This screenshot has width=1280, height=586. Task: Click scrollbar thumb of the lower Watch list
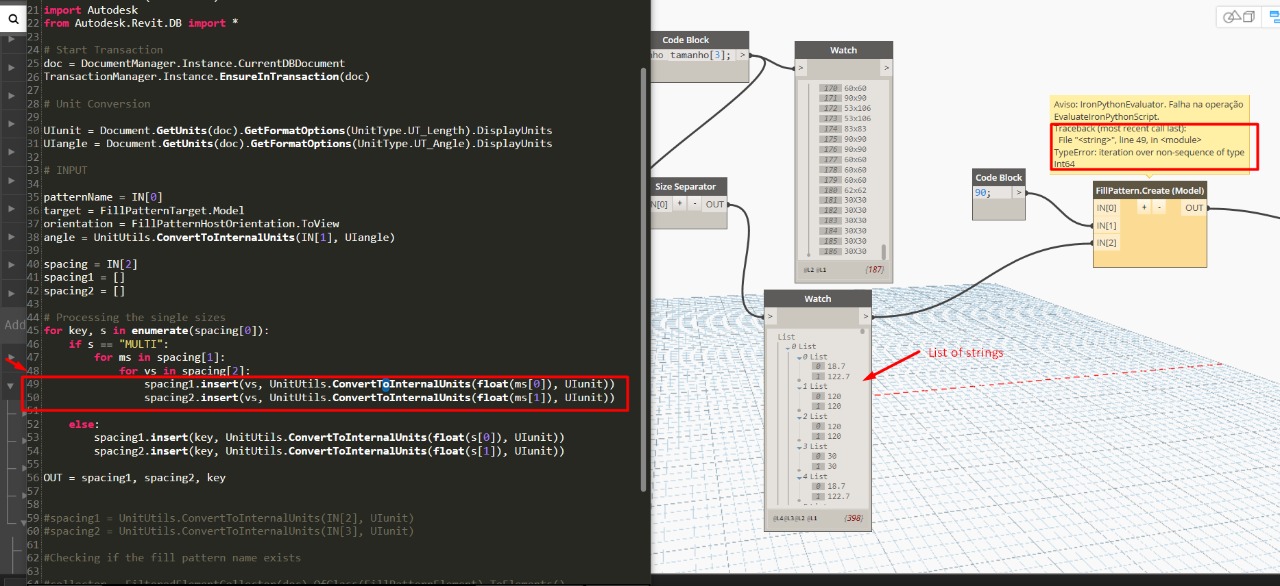863,331
